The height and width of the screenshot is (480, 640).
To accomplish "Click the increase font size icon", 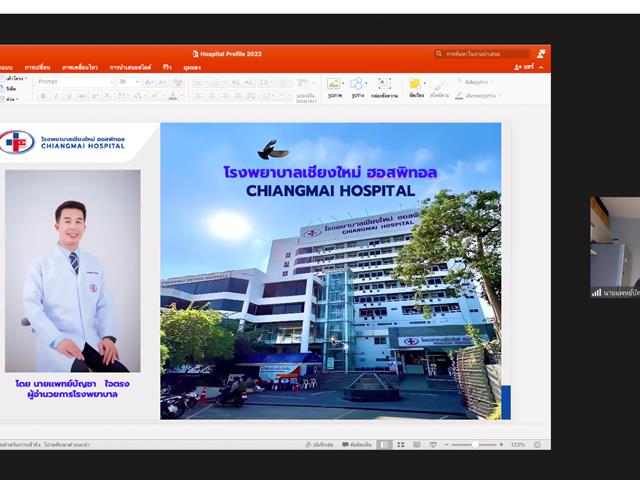I will click(149, 82).
